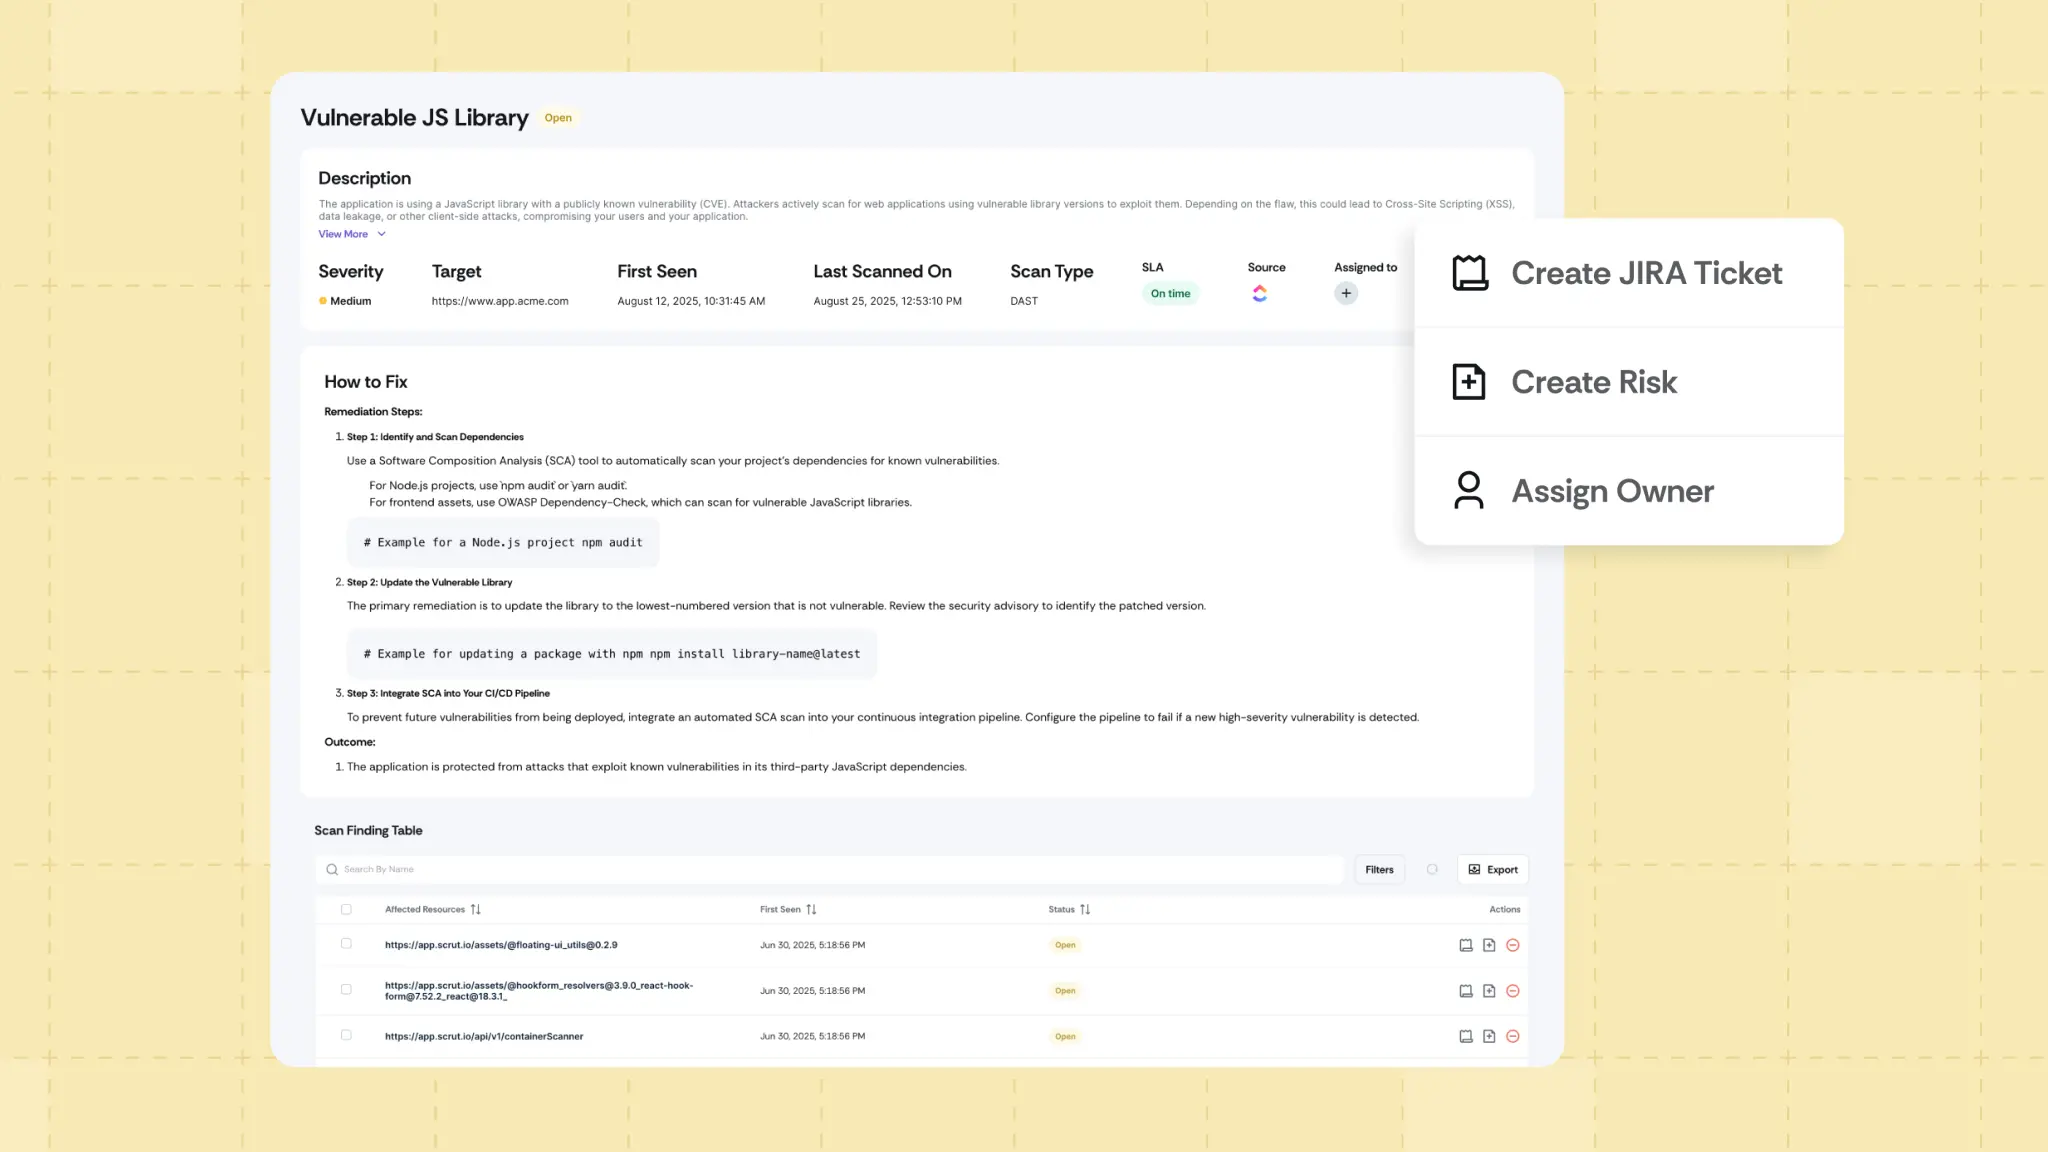
Task: Click create risk icon for containerScanner row
Action: (1489, 1037)
